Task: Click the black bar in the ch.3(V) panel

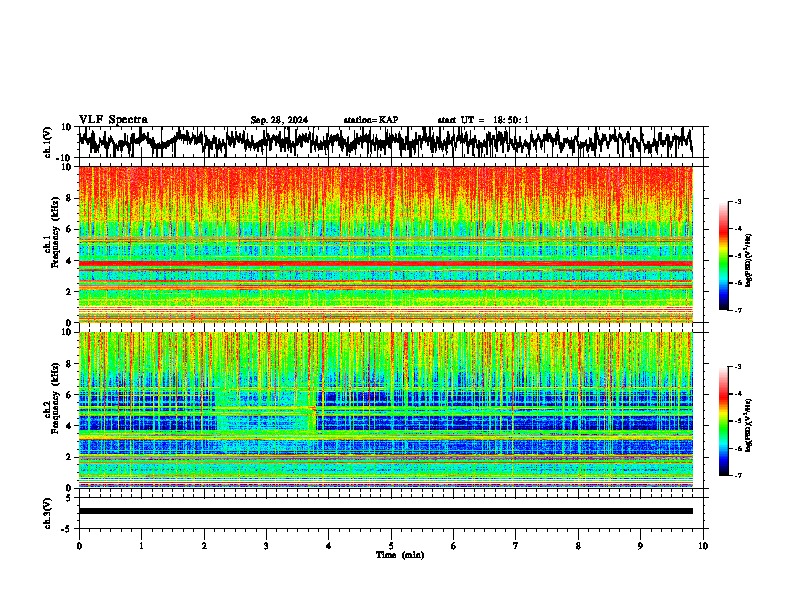Action: (385, 511)
